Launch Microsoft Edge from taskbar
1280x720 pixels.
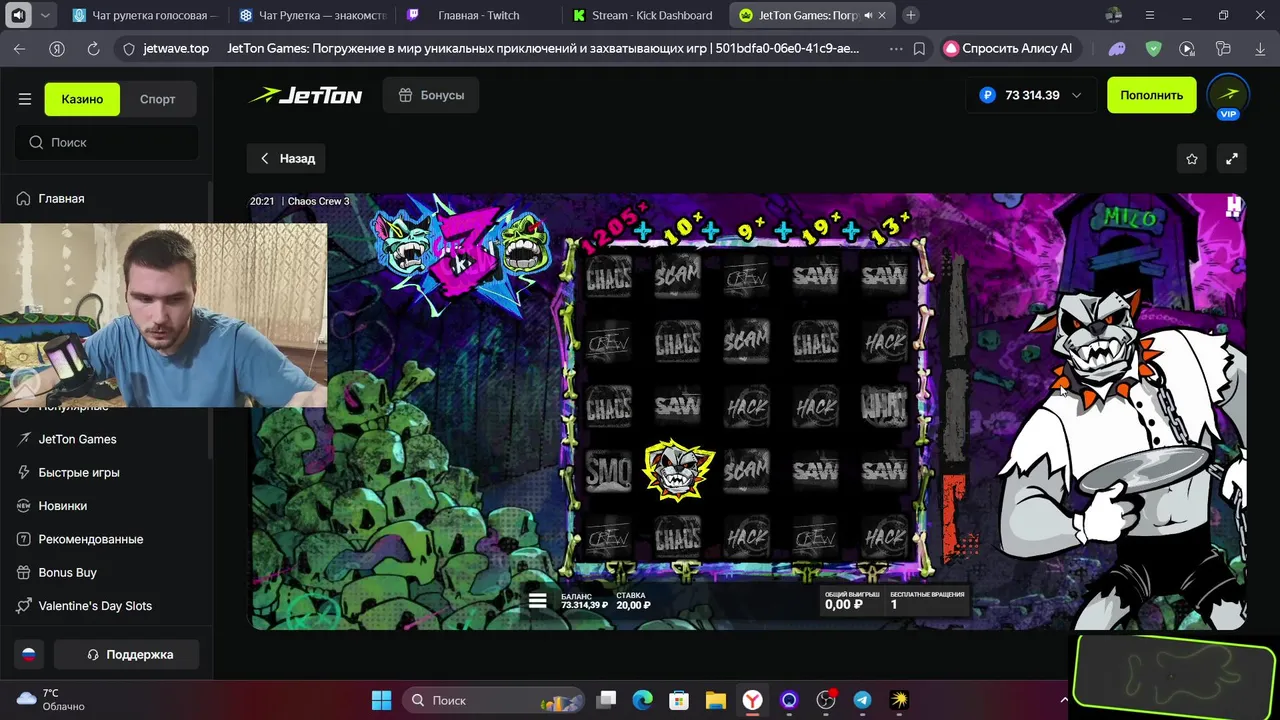(642, 700)
